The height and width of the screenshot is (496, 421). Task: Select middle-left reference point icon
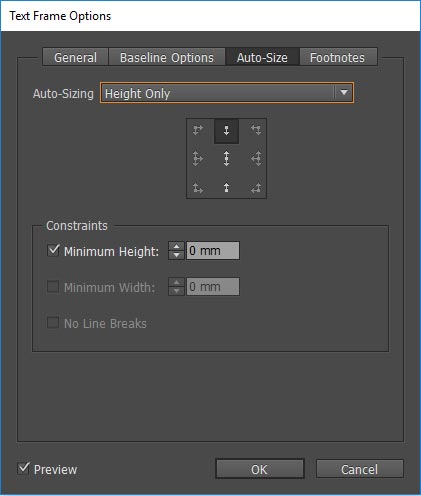198,159
